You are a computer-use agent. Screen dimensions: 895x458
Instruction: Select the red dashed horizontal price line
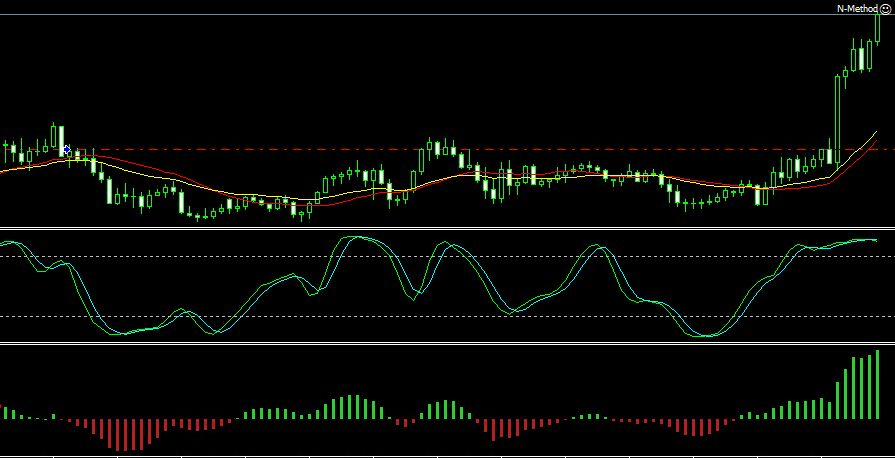point(448,150)
